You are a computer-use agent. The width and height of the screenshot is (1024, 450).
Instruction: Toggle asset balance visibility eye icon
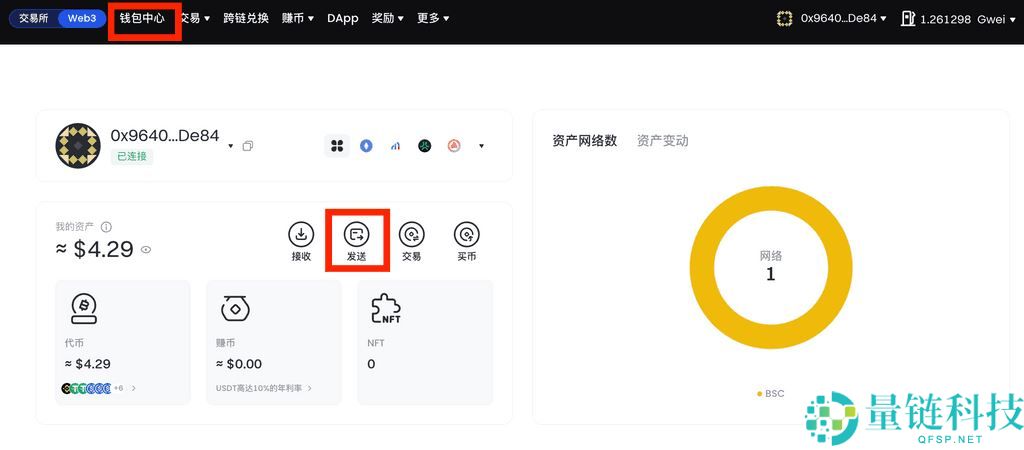(146, 249)
